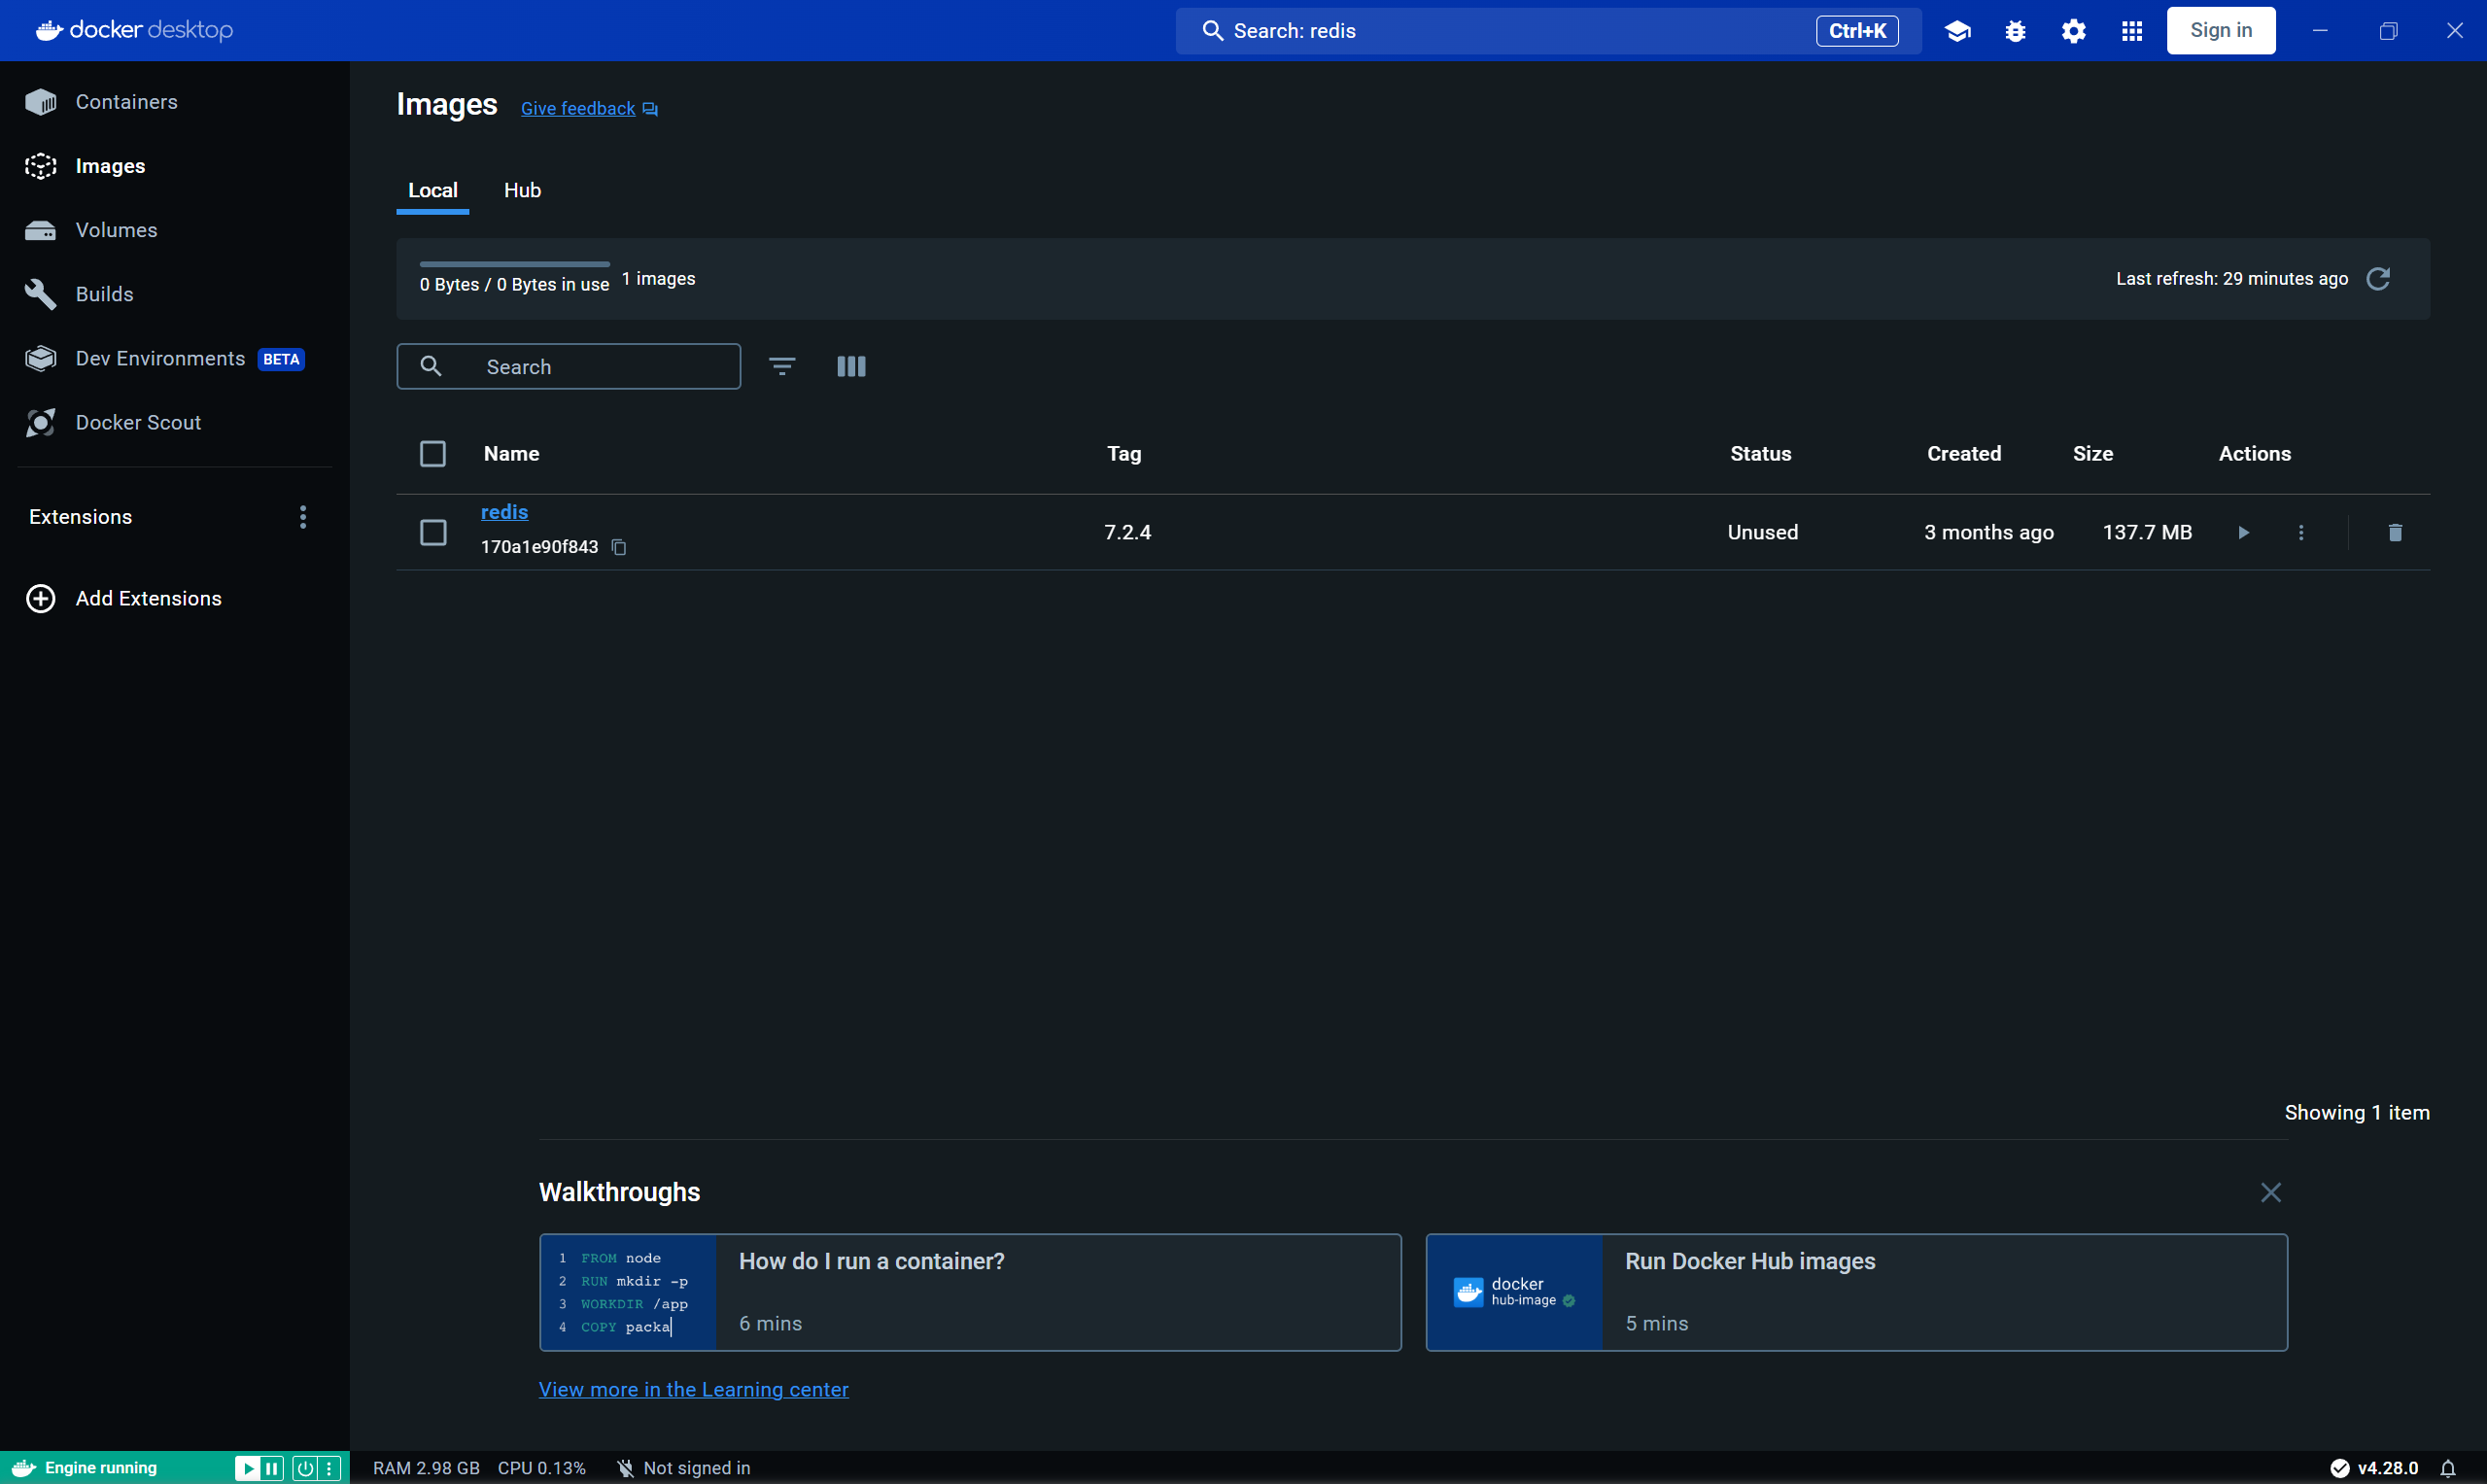This screenshot has height=1484, width=2487.
Task: Switch to the Local tab
Action: point(432,190)
